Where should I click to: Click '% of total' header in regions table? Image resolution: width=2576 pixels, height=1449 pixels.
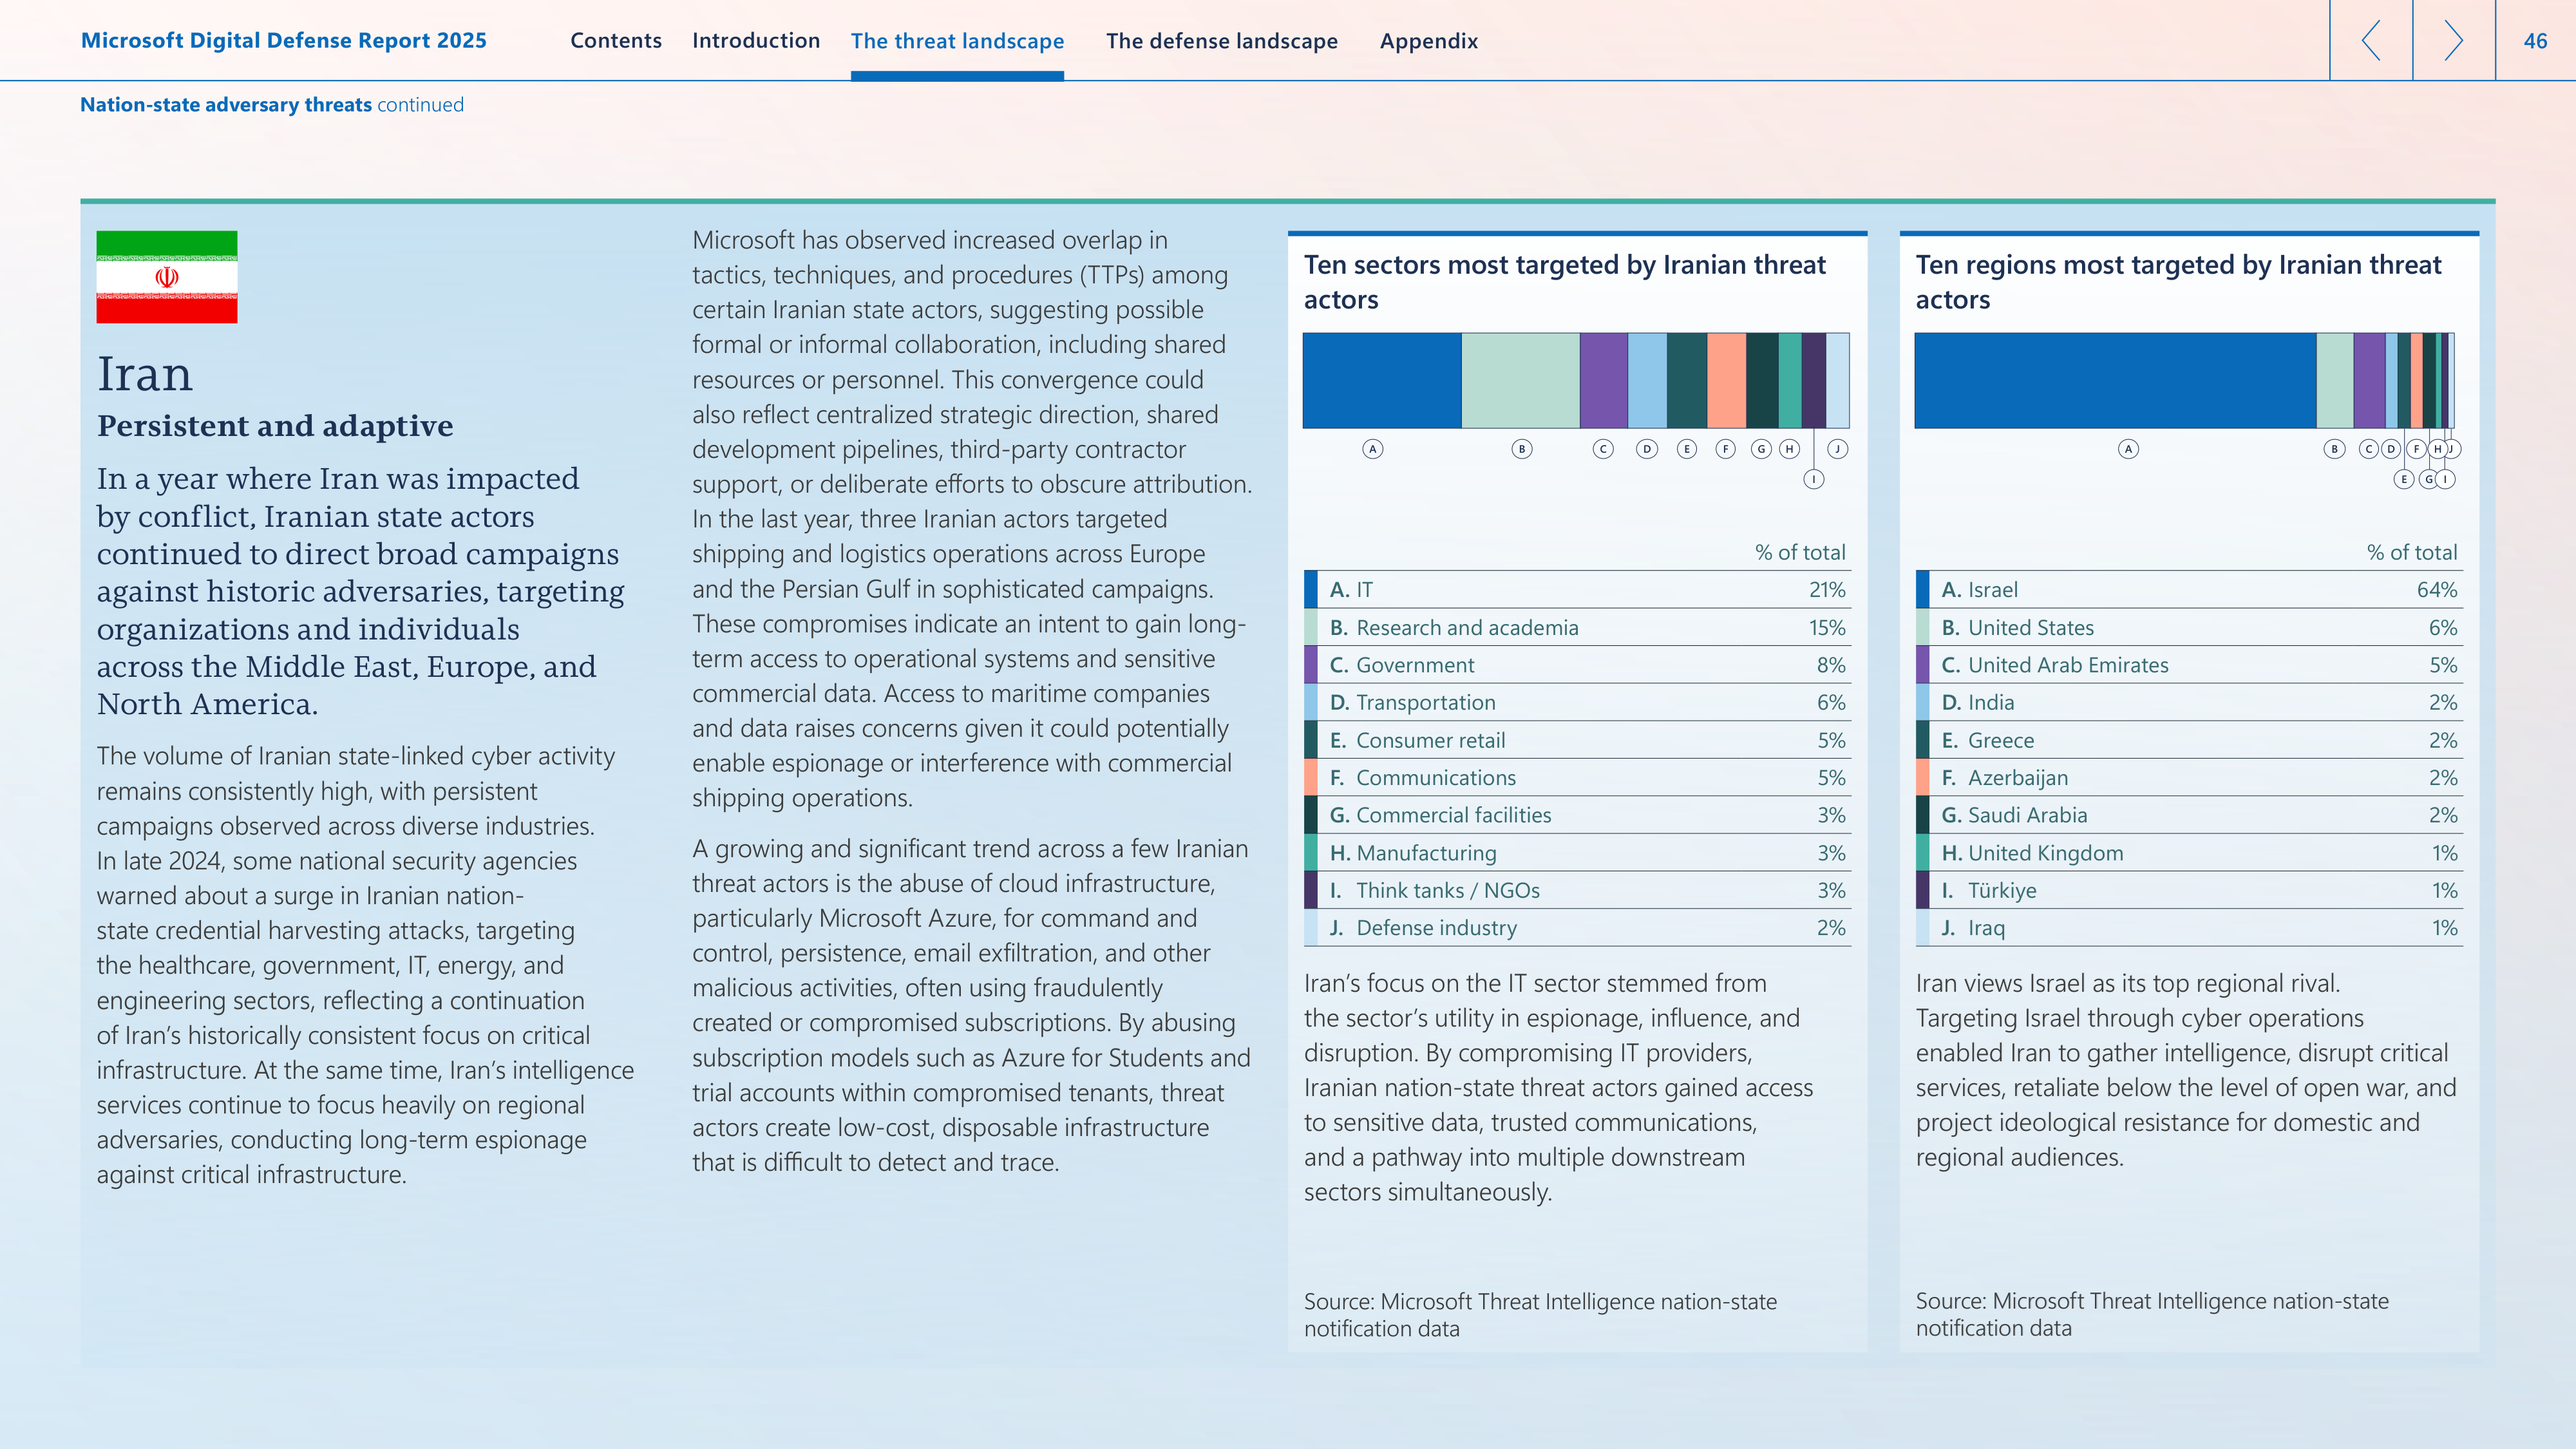(2412, 552)
